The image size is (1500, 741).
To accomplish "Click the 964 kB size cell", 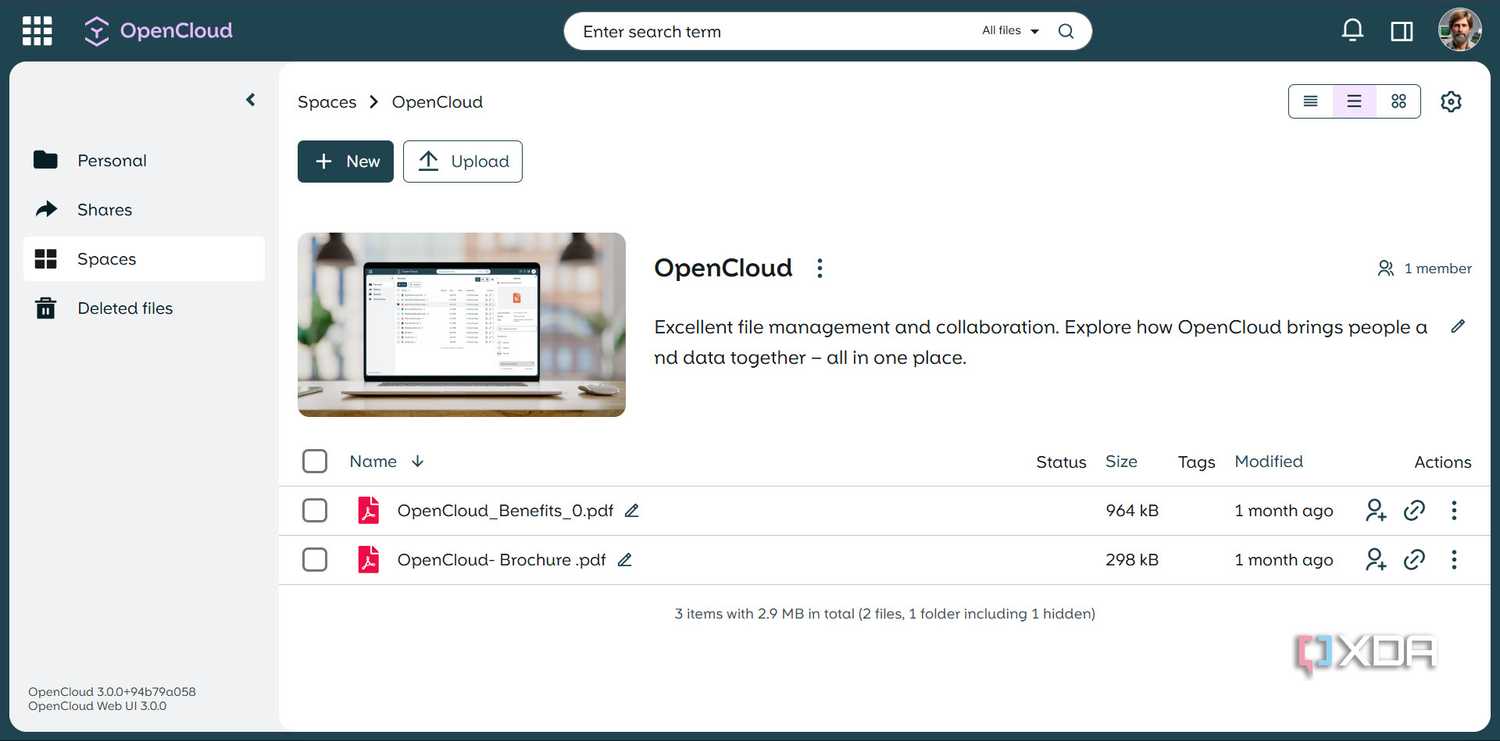I will [x=1132, y=510].
